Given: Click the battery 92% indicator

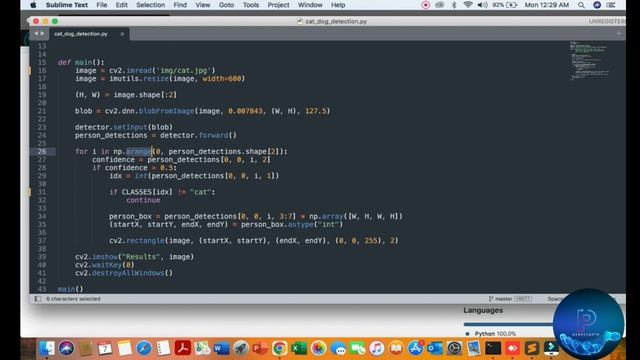Looking at the screenshot, I should tap(504, 5).
